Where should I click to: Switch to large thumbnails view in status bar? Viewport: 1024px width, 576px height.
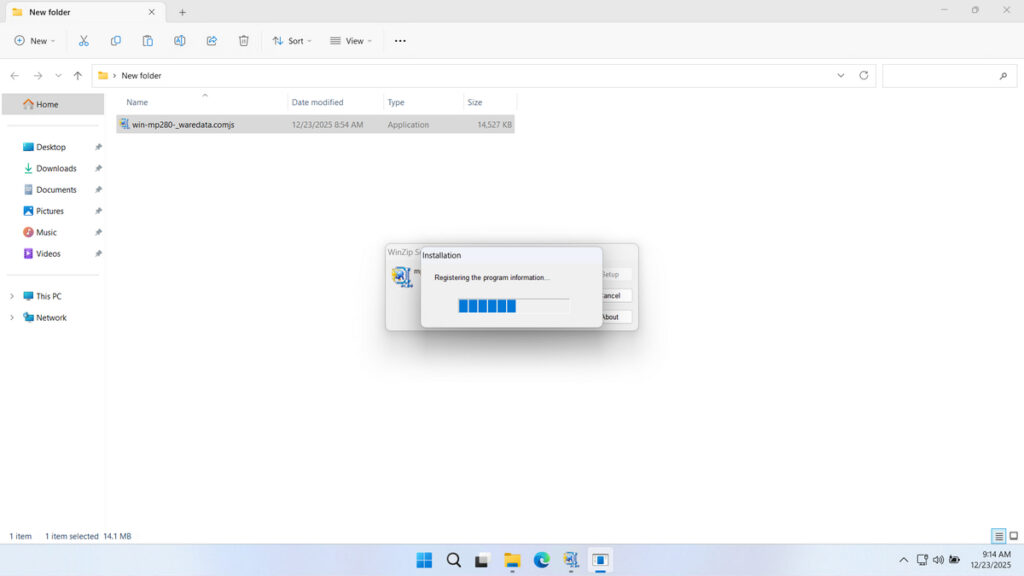[1012, 536]
